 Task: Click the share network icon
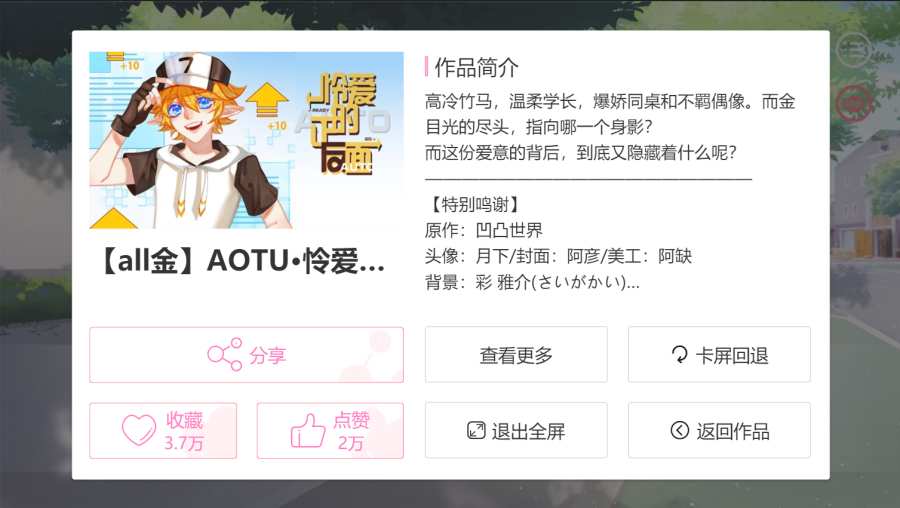[224, 355]
